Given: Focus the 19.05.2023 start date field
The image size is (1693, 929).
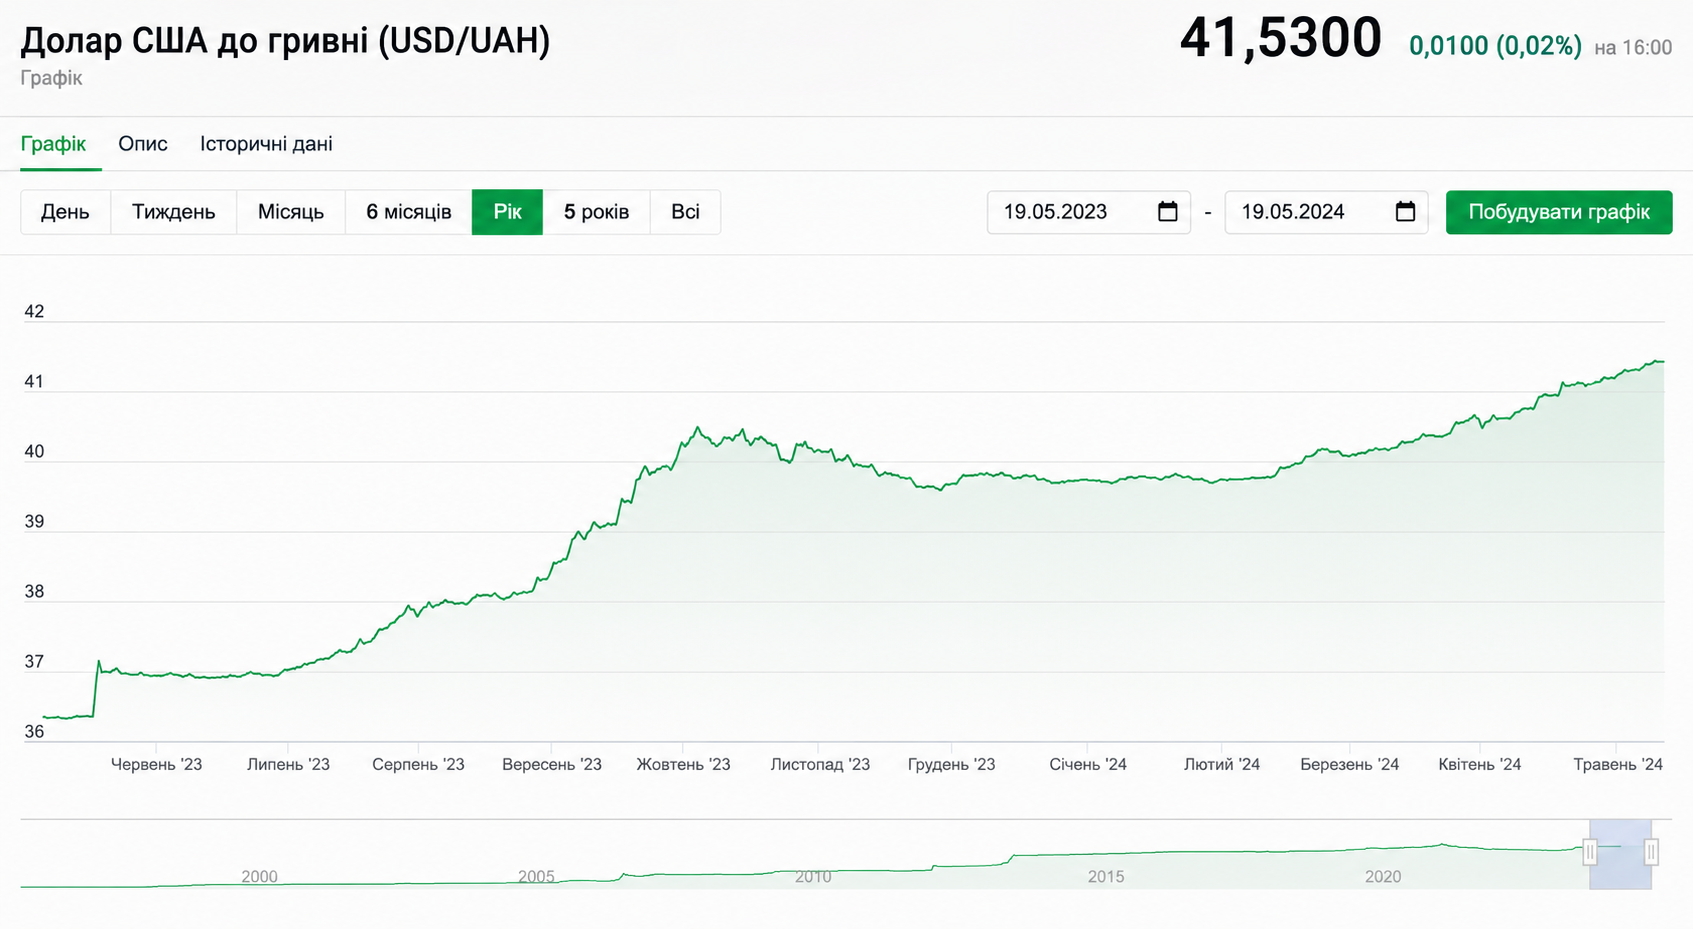Looking at the screenshot, I should pyautogui.click(x=1088, y=212).
